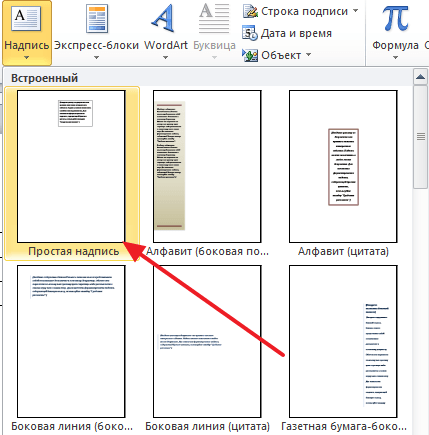The image size is (429, 435).
Task: Open the WordArt dropdown arrow
Action: (165, 58)
